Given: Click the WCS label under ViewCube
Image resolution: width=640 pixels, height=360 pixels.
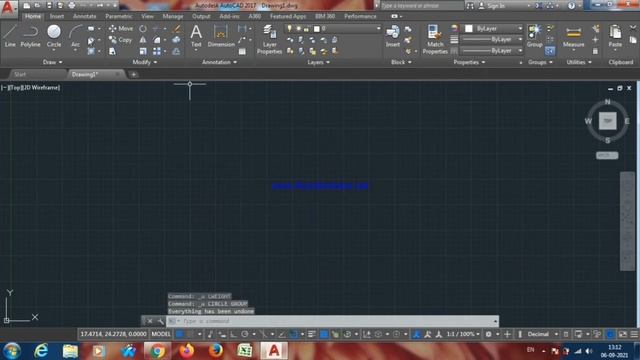Looking at the screenshot, I should [x=607, y=156].
